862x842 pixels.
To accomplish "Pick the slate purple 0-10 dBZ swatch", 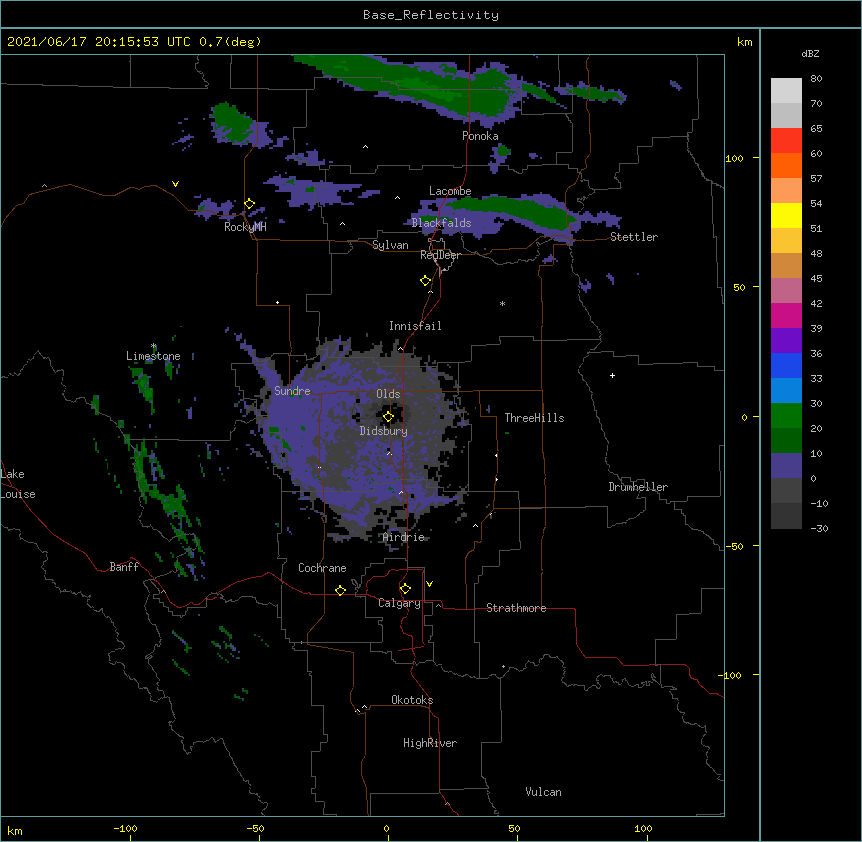I will tap(786, 466).
